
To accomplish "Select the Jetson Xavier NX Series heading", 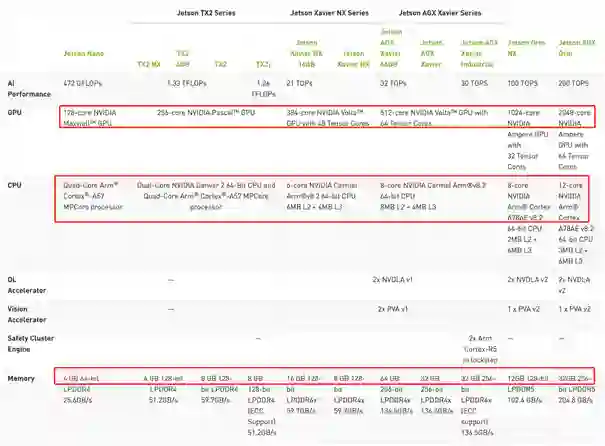I will point(329,13).
